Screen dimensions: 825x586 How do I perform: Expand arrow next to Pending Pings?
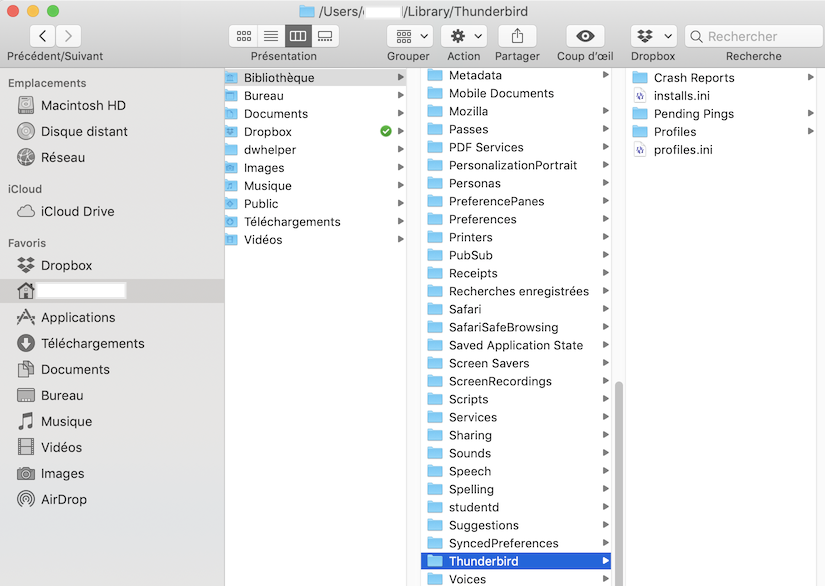(811, 114)
